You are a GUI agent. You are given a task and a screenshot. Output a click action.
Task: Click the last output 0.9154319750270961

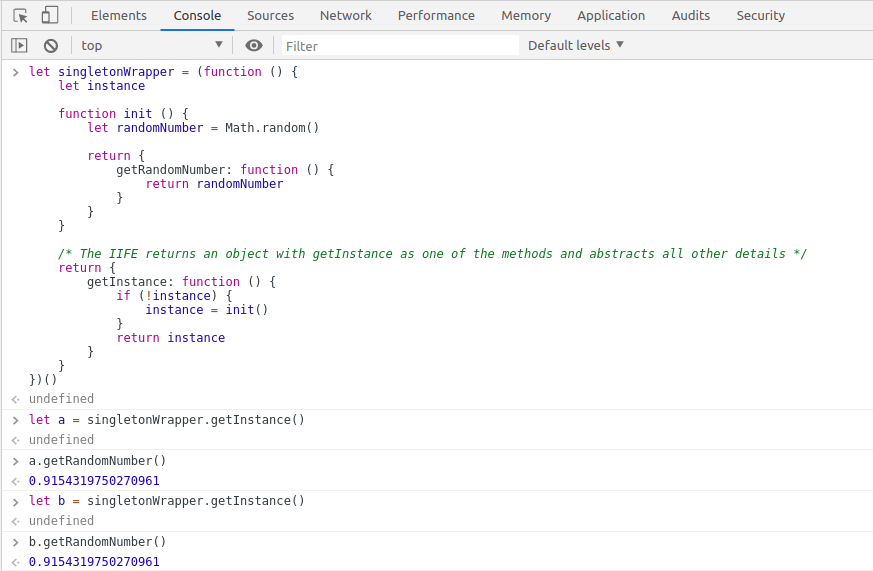(x=94, y=562)
